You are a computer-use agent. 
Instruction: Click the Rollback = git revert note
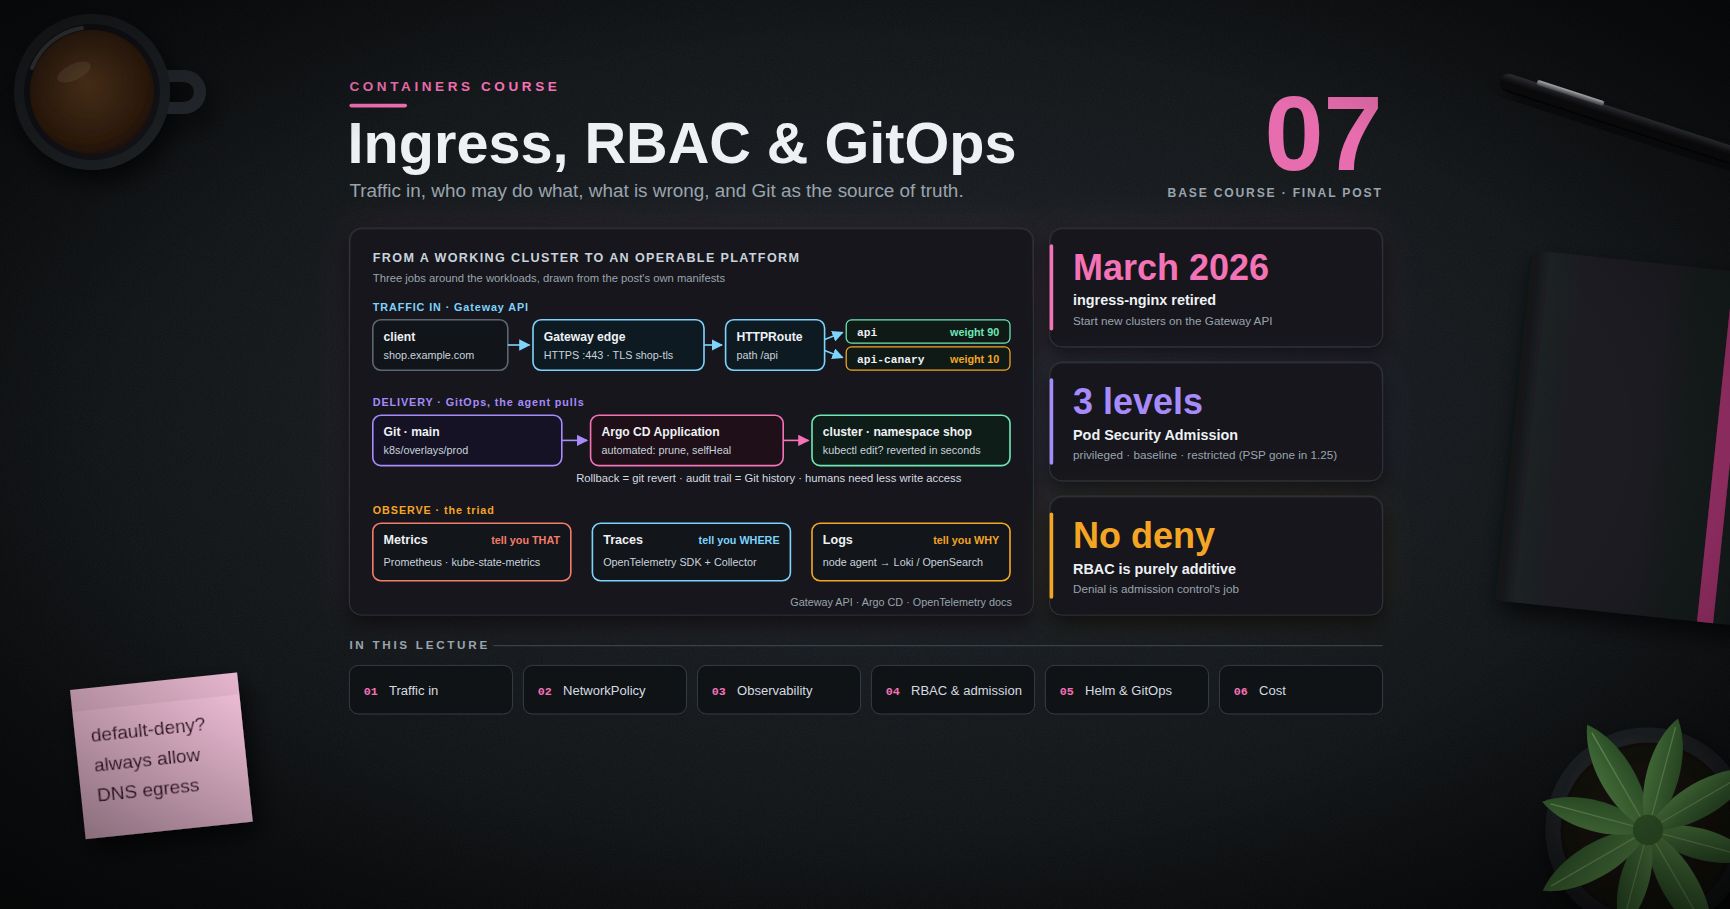pos(768,478)
